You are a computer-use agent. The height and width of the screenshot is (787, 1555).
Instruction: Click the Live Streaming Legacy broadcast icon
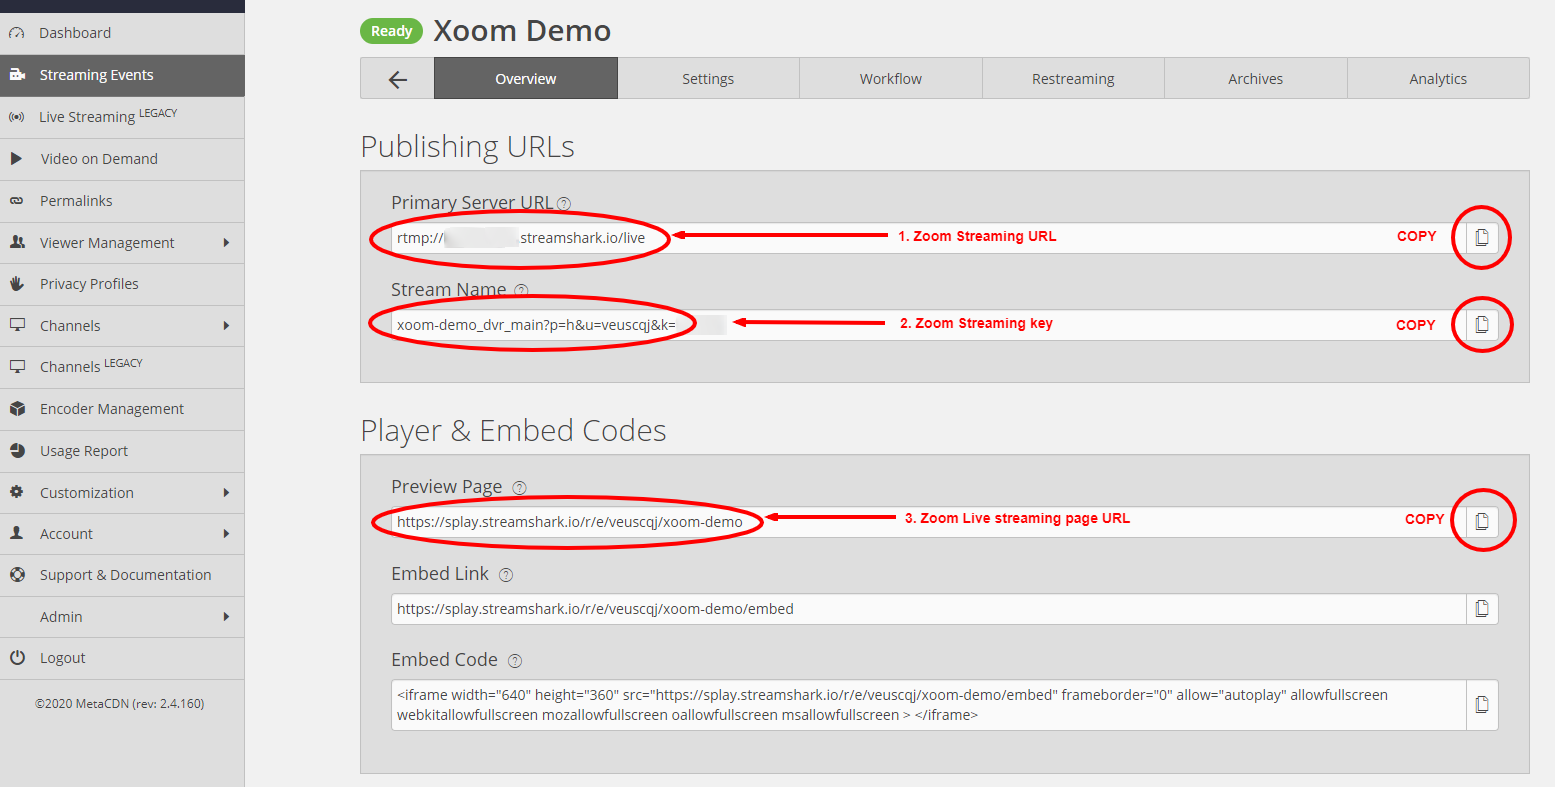click(x=16, y=117)
